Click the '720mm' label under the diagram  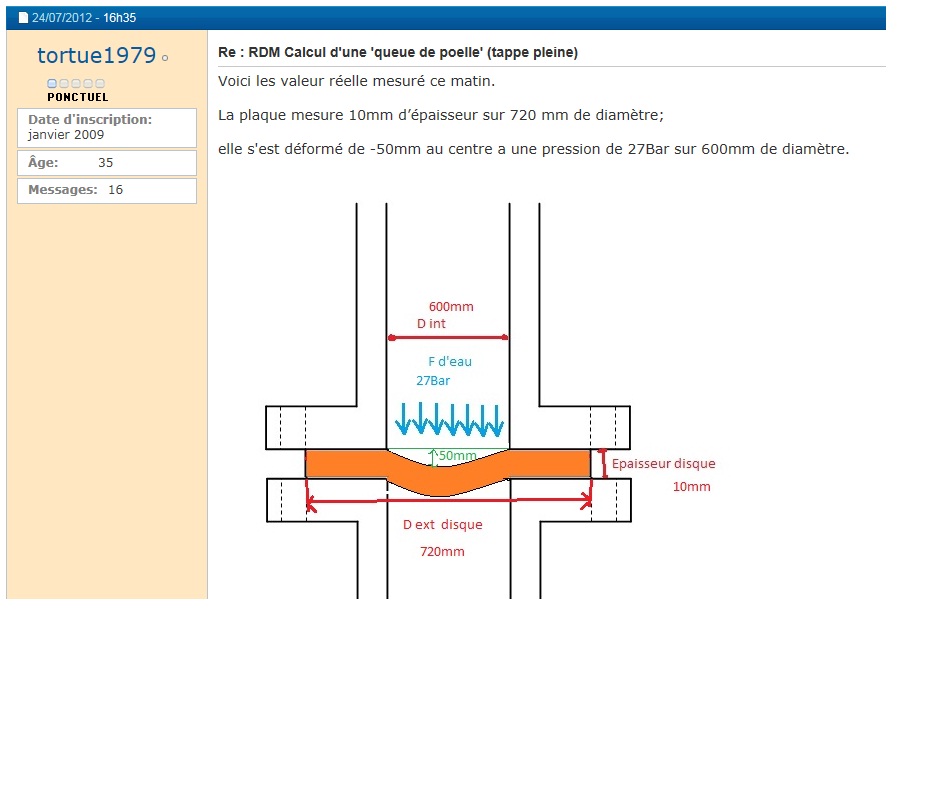tap(442, 552)
